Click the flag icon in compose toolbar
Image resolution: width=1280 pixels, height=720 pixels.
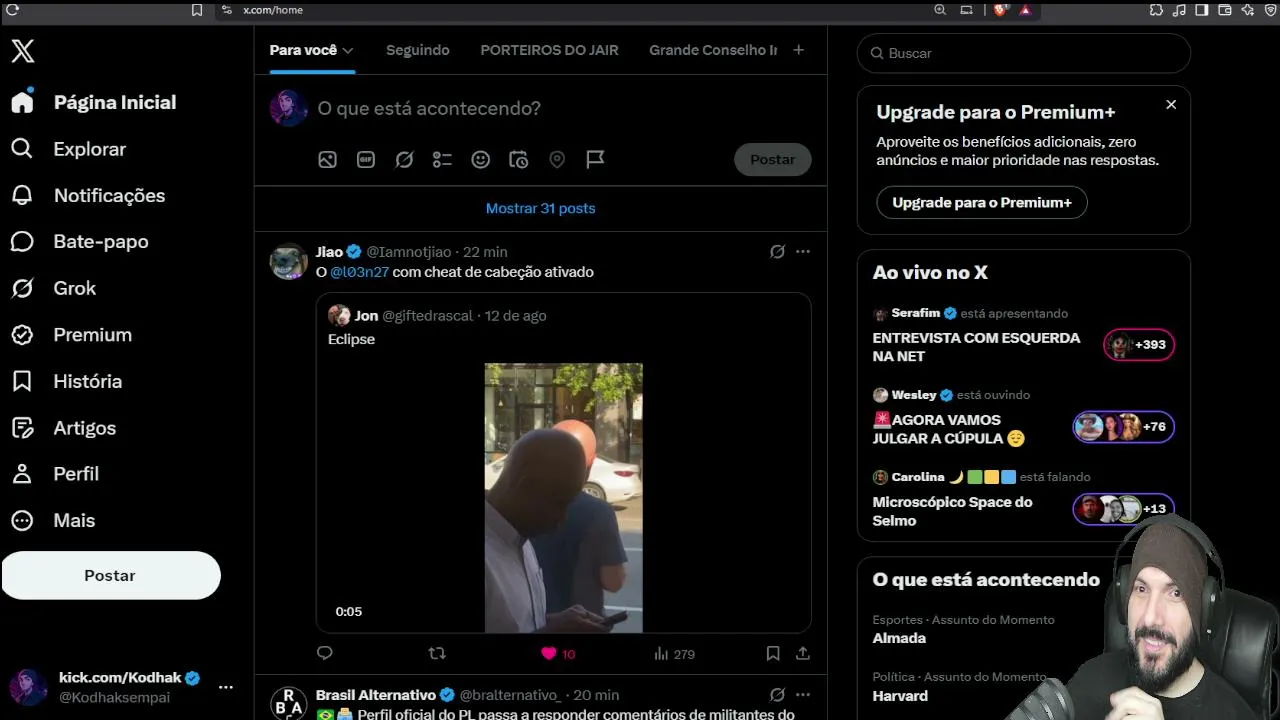(x=595, y=159)
